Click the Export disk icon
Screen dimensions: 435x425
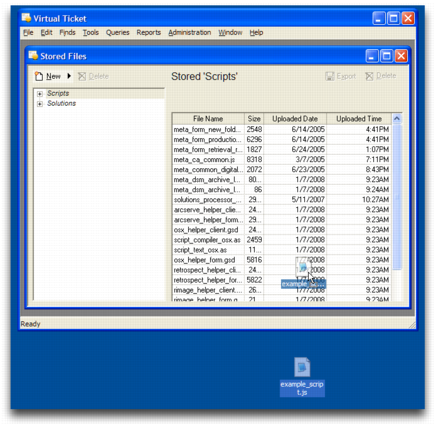pos(329,76)
